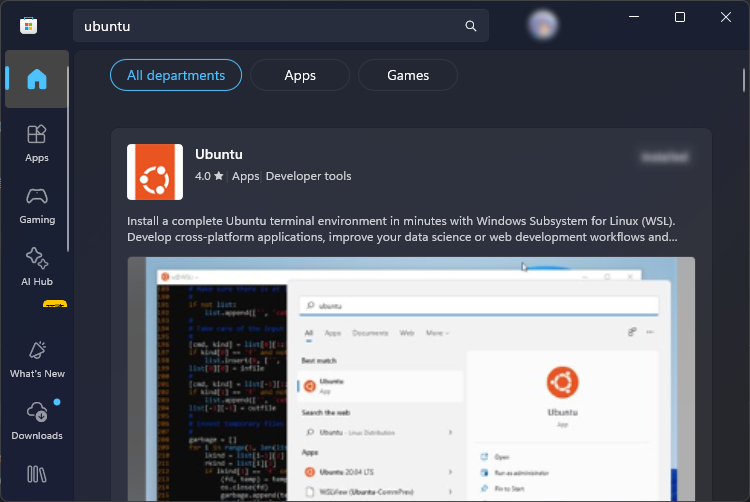Viewport: 750px width, 502px height.
Task: Open AI Hub in the sidebar
Action: pyautogui.click(x=37, y=267)
